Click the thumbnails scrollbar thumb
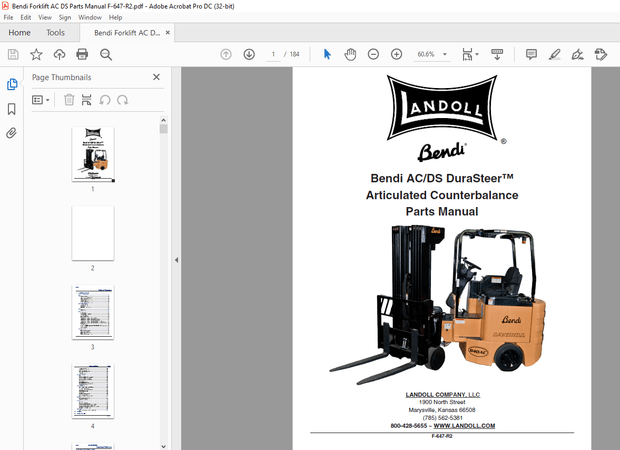The width and height of the screenshot is (620, 450). coord(163,129)
